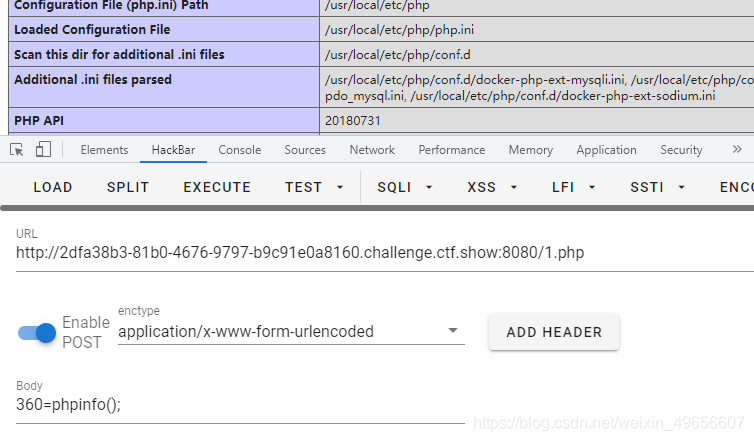This screenshot has width=754, height=441.
Task: Switch to the Network tab
Action: point(372,150)
